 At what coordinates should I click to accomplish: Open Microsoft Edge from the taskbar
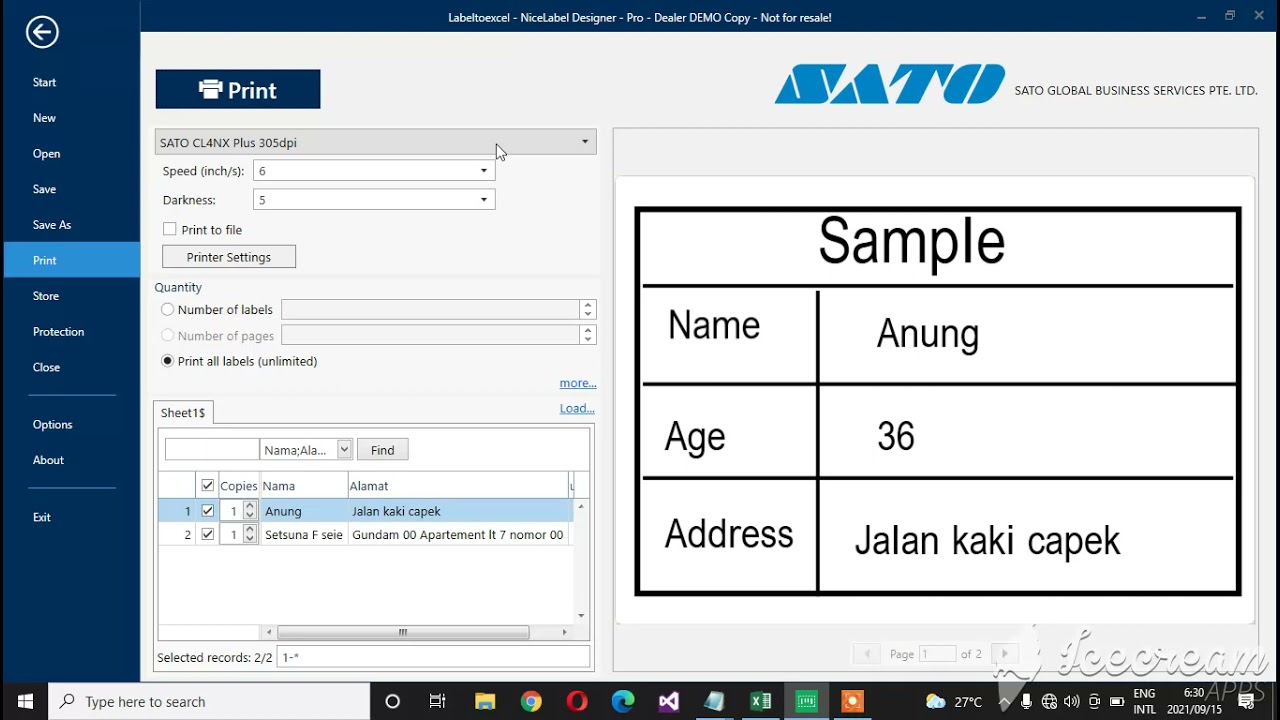(x=623, y=701)
